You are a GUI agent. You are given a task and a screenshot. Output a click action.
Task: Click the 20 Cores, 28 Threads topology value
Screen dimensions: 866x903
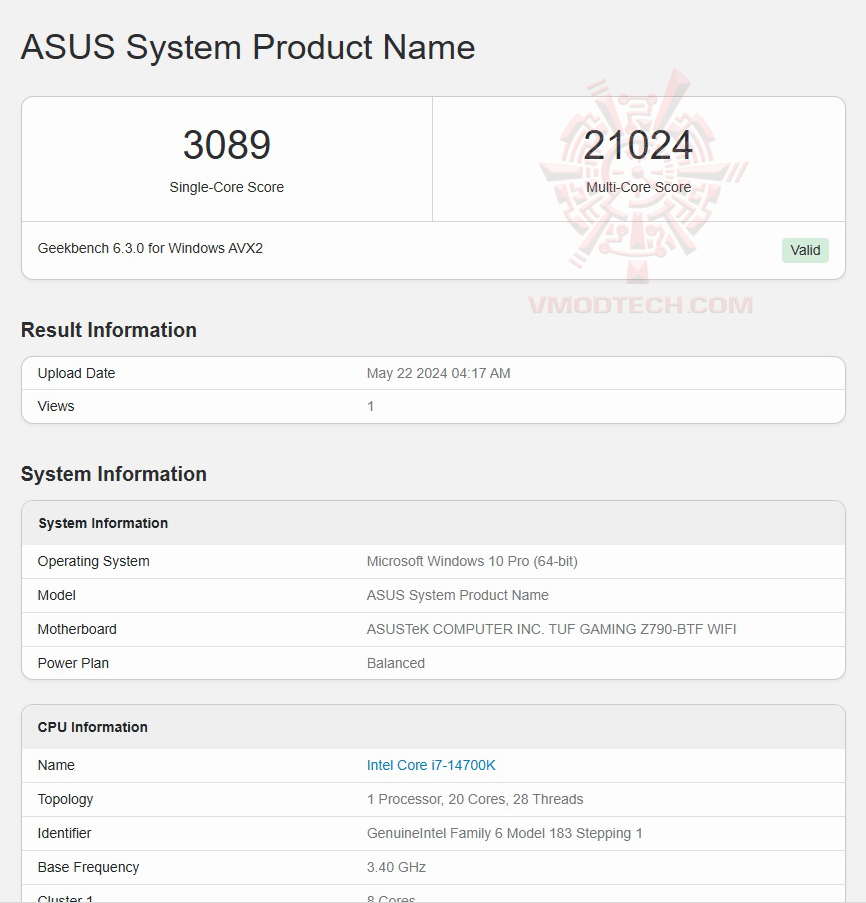(x=475, y=799)
